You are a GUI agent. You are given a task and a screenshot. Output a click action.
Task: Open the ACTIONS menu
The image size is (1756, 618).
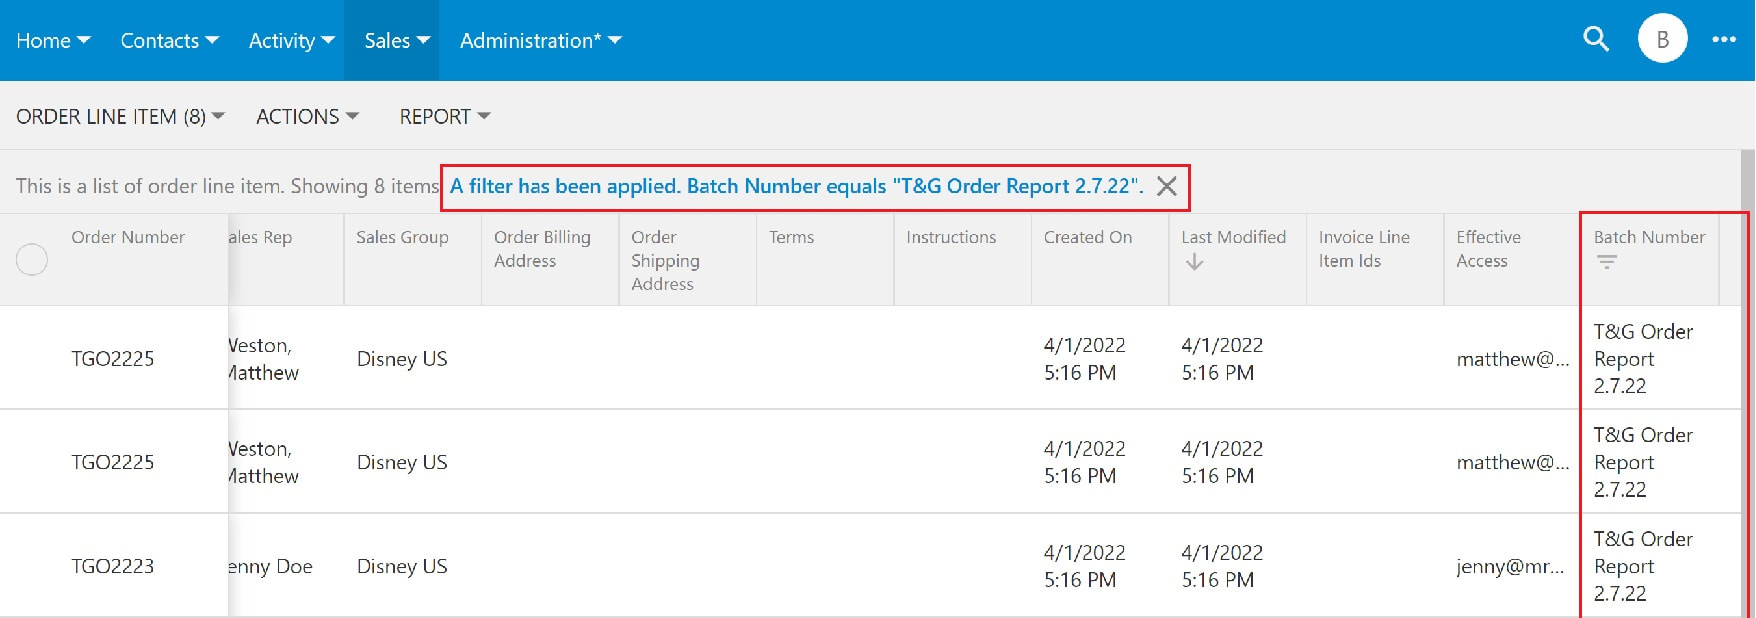tap(307, 116)
